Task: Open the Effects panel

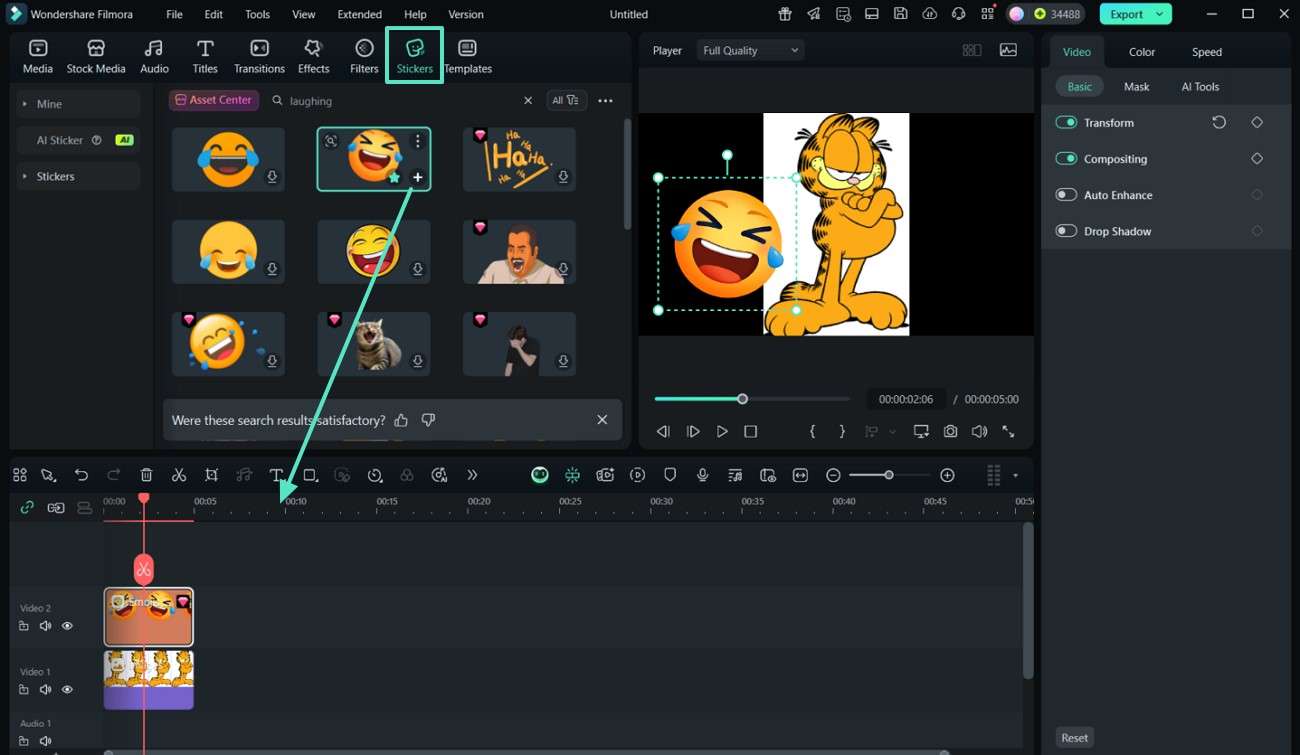Action: [313, 56]
